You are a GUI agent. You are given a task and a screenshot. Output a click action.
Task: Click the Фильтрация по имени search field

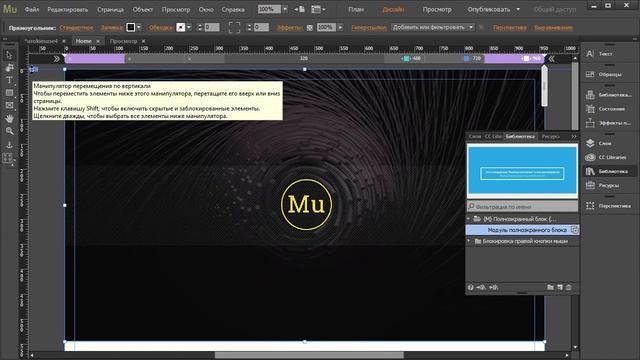(x=522, y=207)
